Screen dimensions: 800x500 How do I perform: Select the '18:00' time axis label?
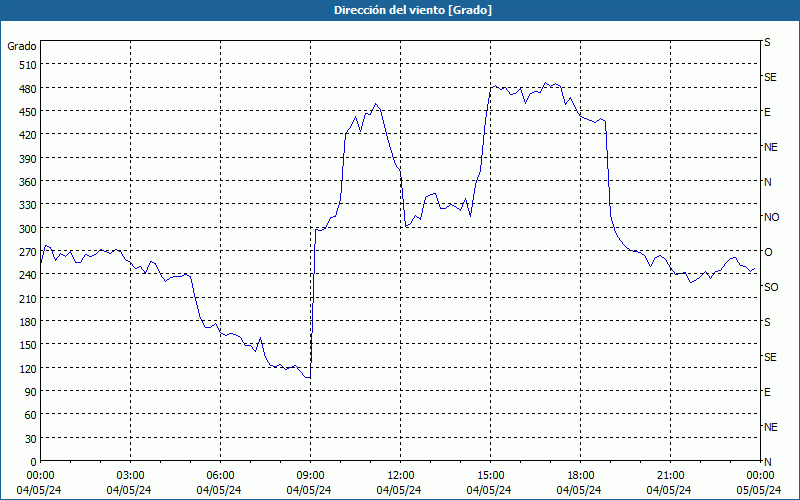pos(581,476)
